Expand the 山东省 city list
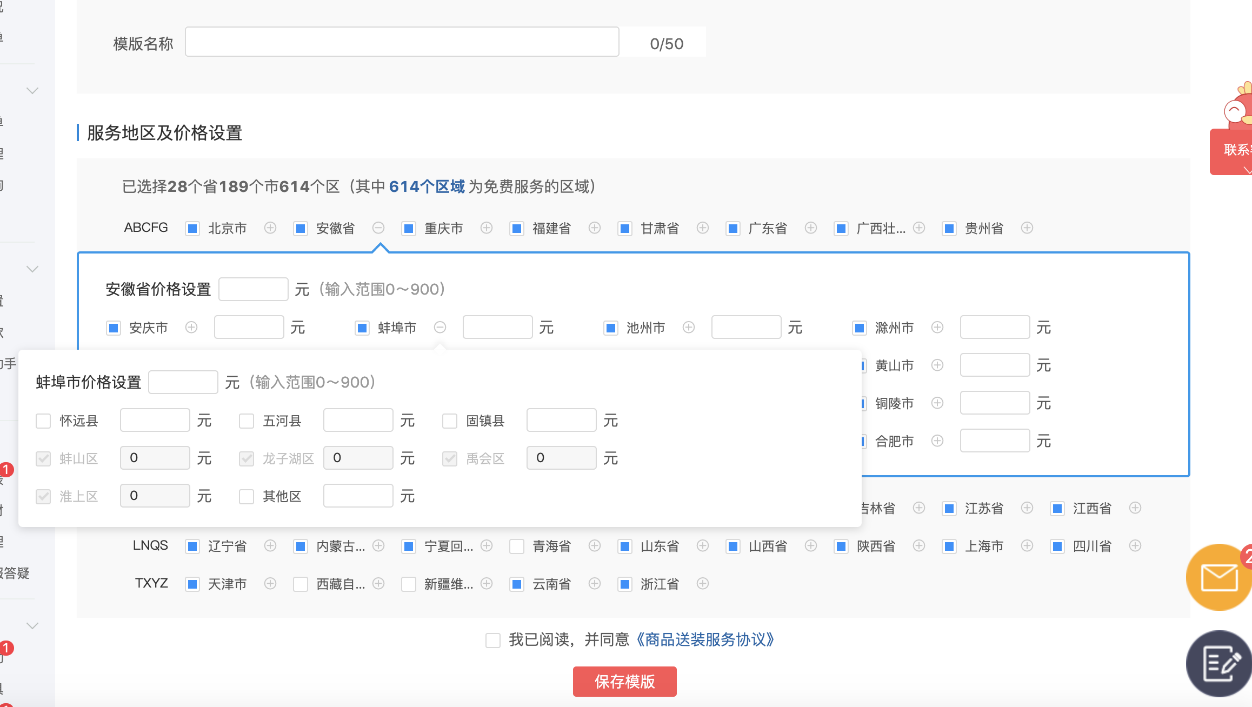 point(702,546)
